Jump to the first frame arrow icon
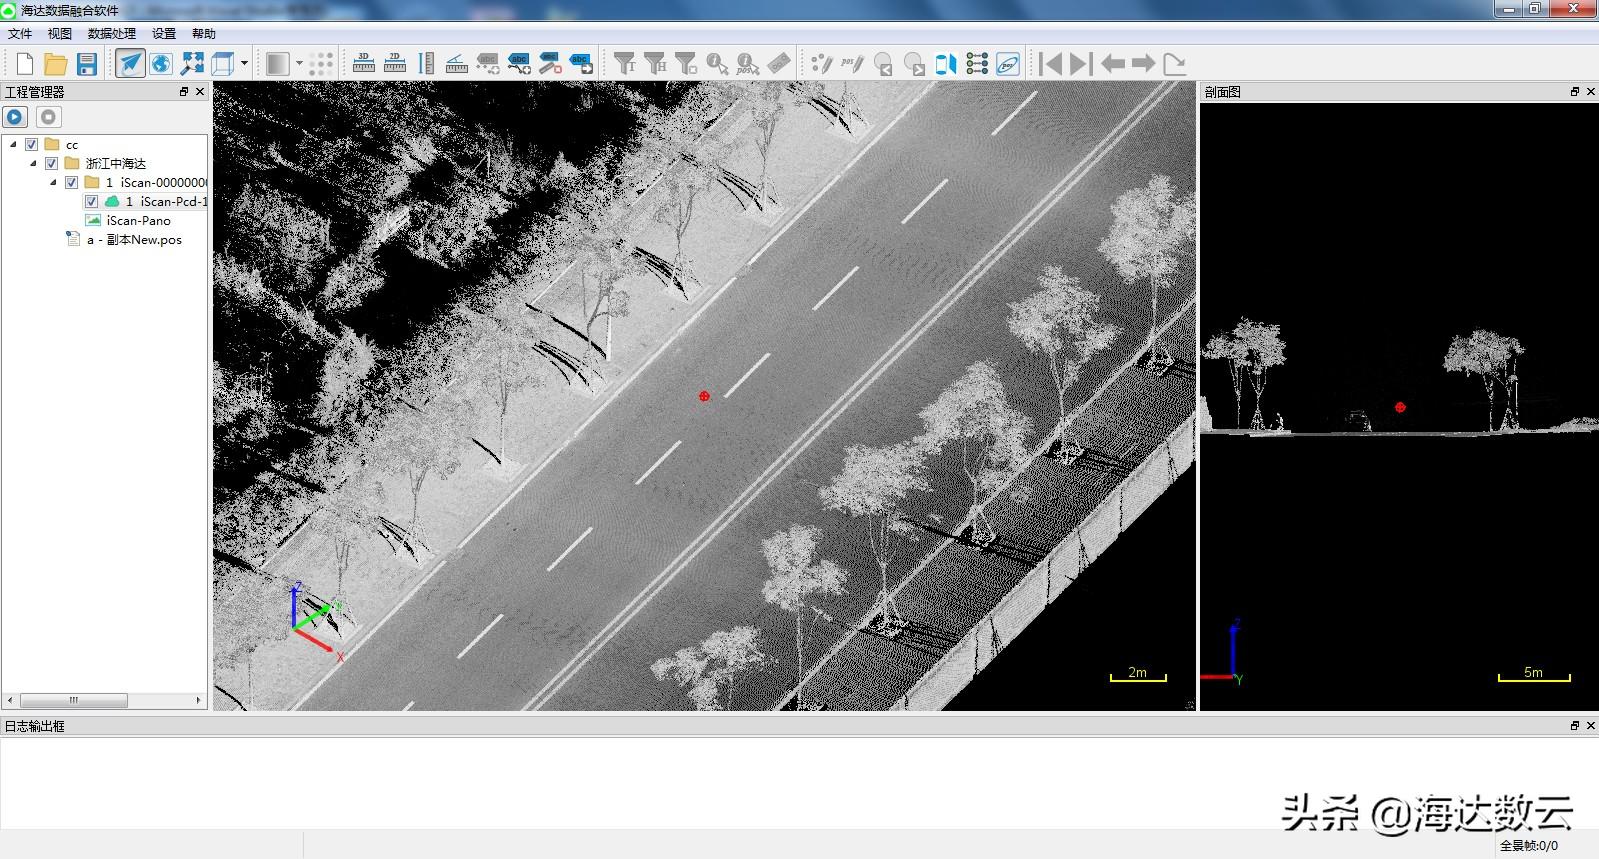This screenshot has height=859, width=1599. click(1050, 64)
